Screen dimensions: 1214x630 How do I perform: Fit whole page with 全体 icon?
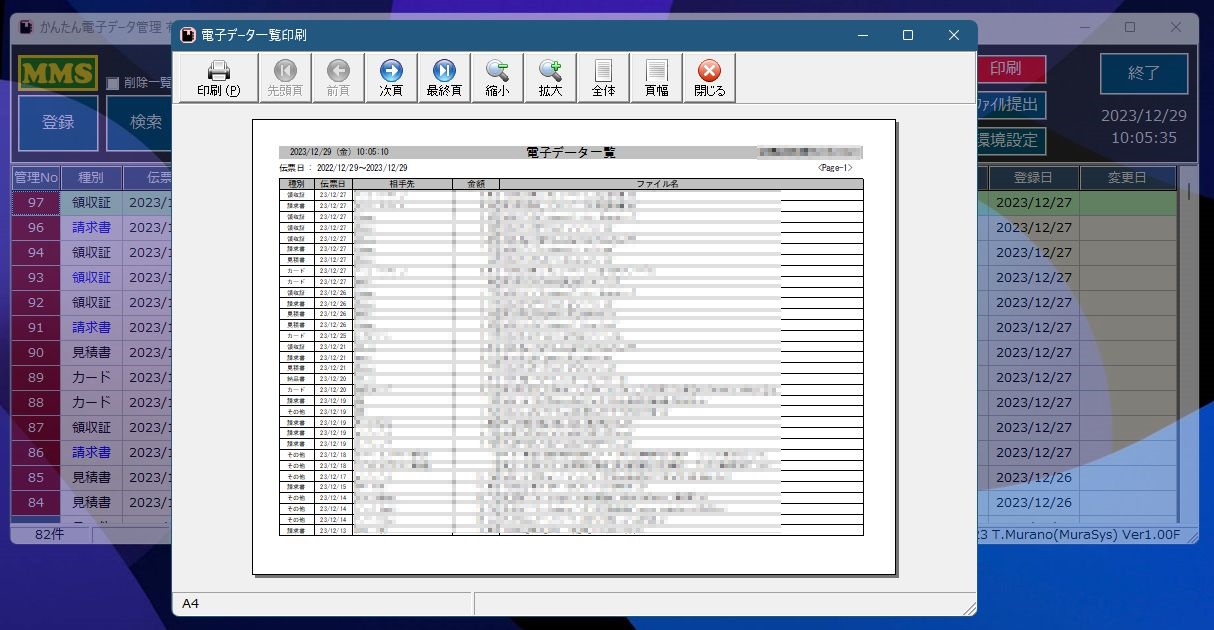[x=603, y=78]
